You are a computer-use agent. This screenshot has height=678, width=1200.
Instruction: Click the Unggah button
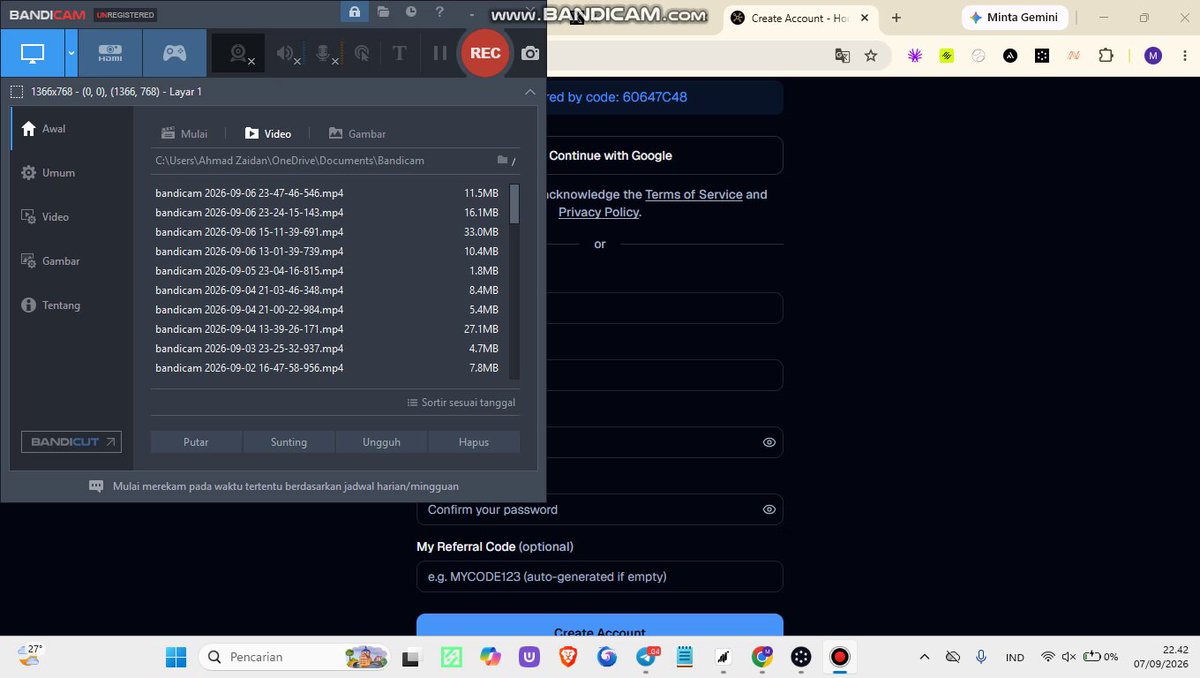click(x=382, y=442)
